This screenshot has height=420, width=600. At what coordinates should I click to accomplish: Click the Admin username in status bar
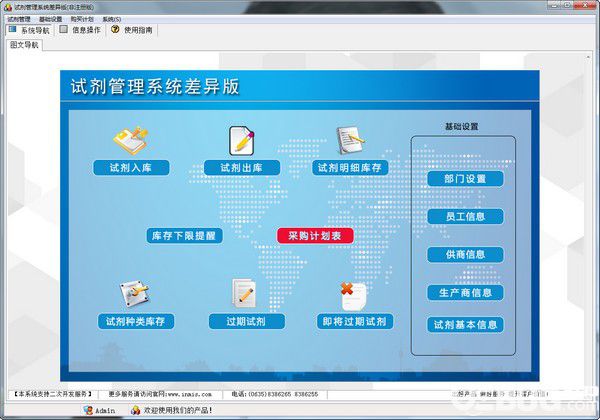click(x=104, y=411)
